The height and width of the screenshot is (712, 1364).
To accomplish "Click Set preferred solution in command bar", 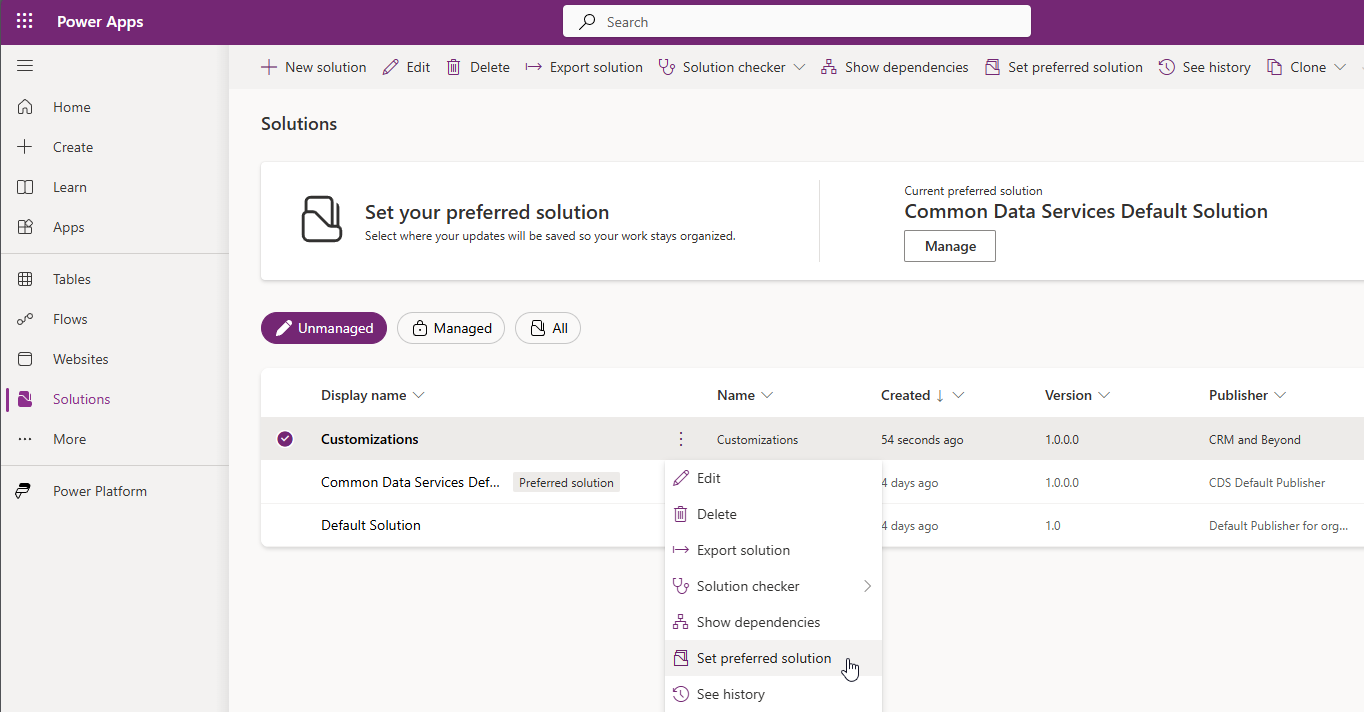I will point(1063,67).
